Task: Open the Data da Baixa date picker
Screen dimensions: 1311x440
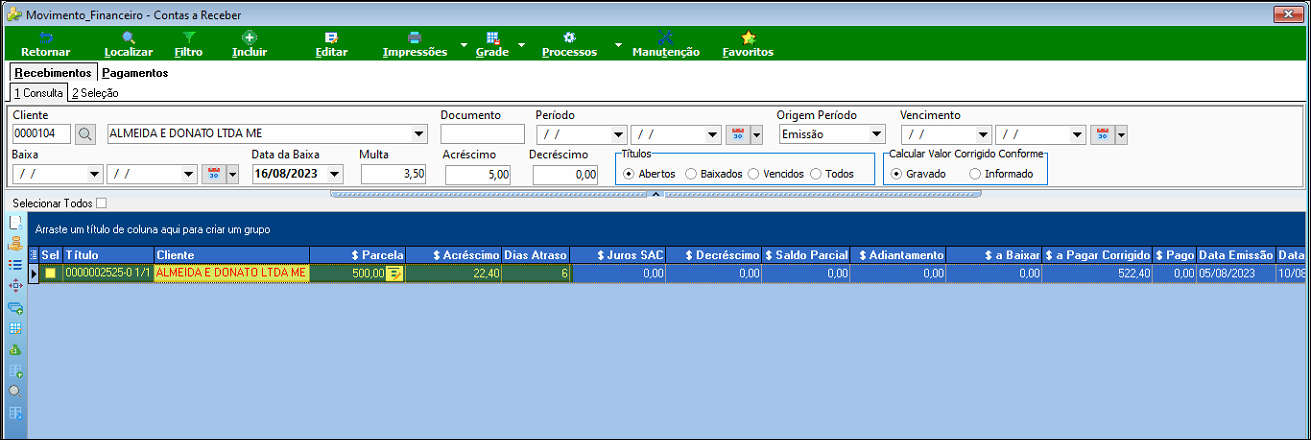Action: [334, 174]
